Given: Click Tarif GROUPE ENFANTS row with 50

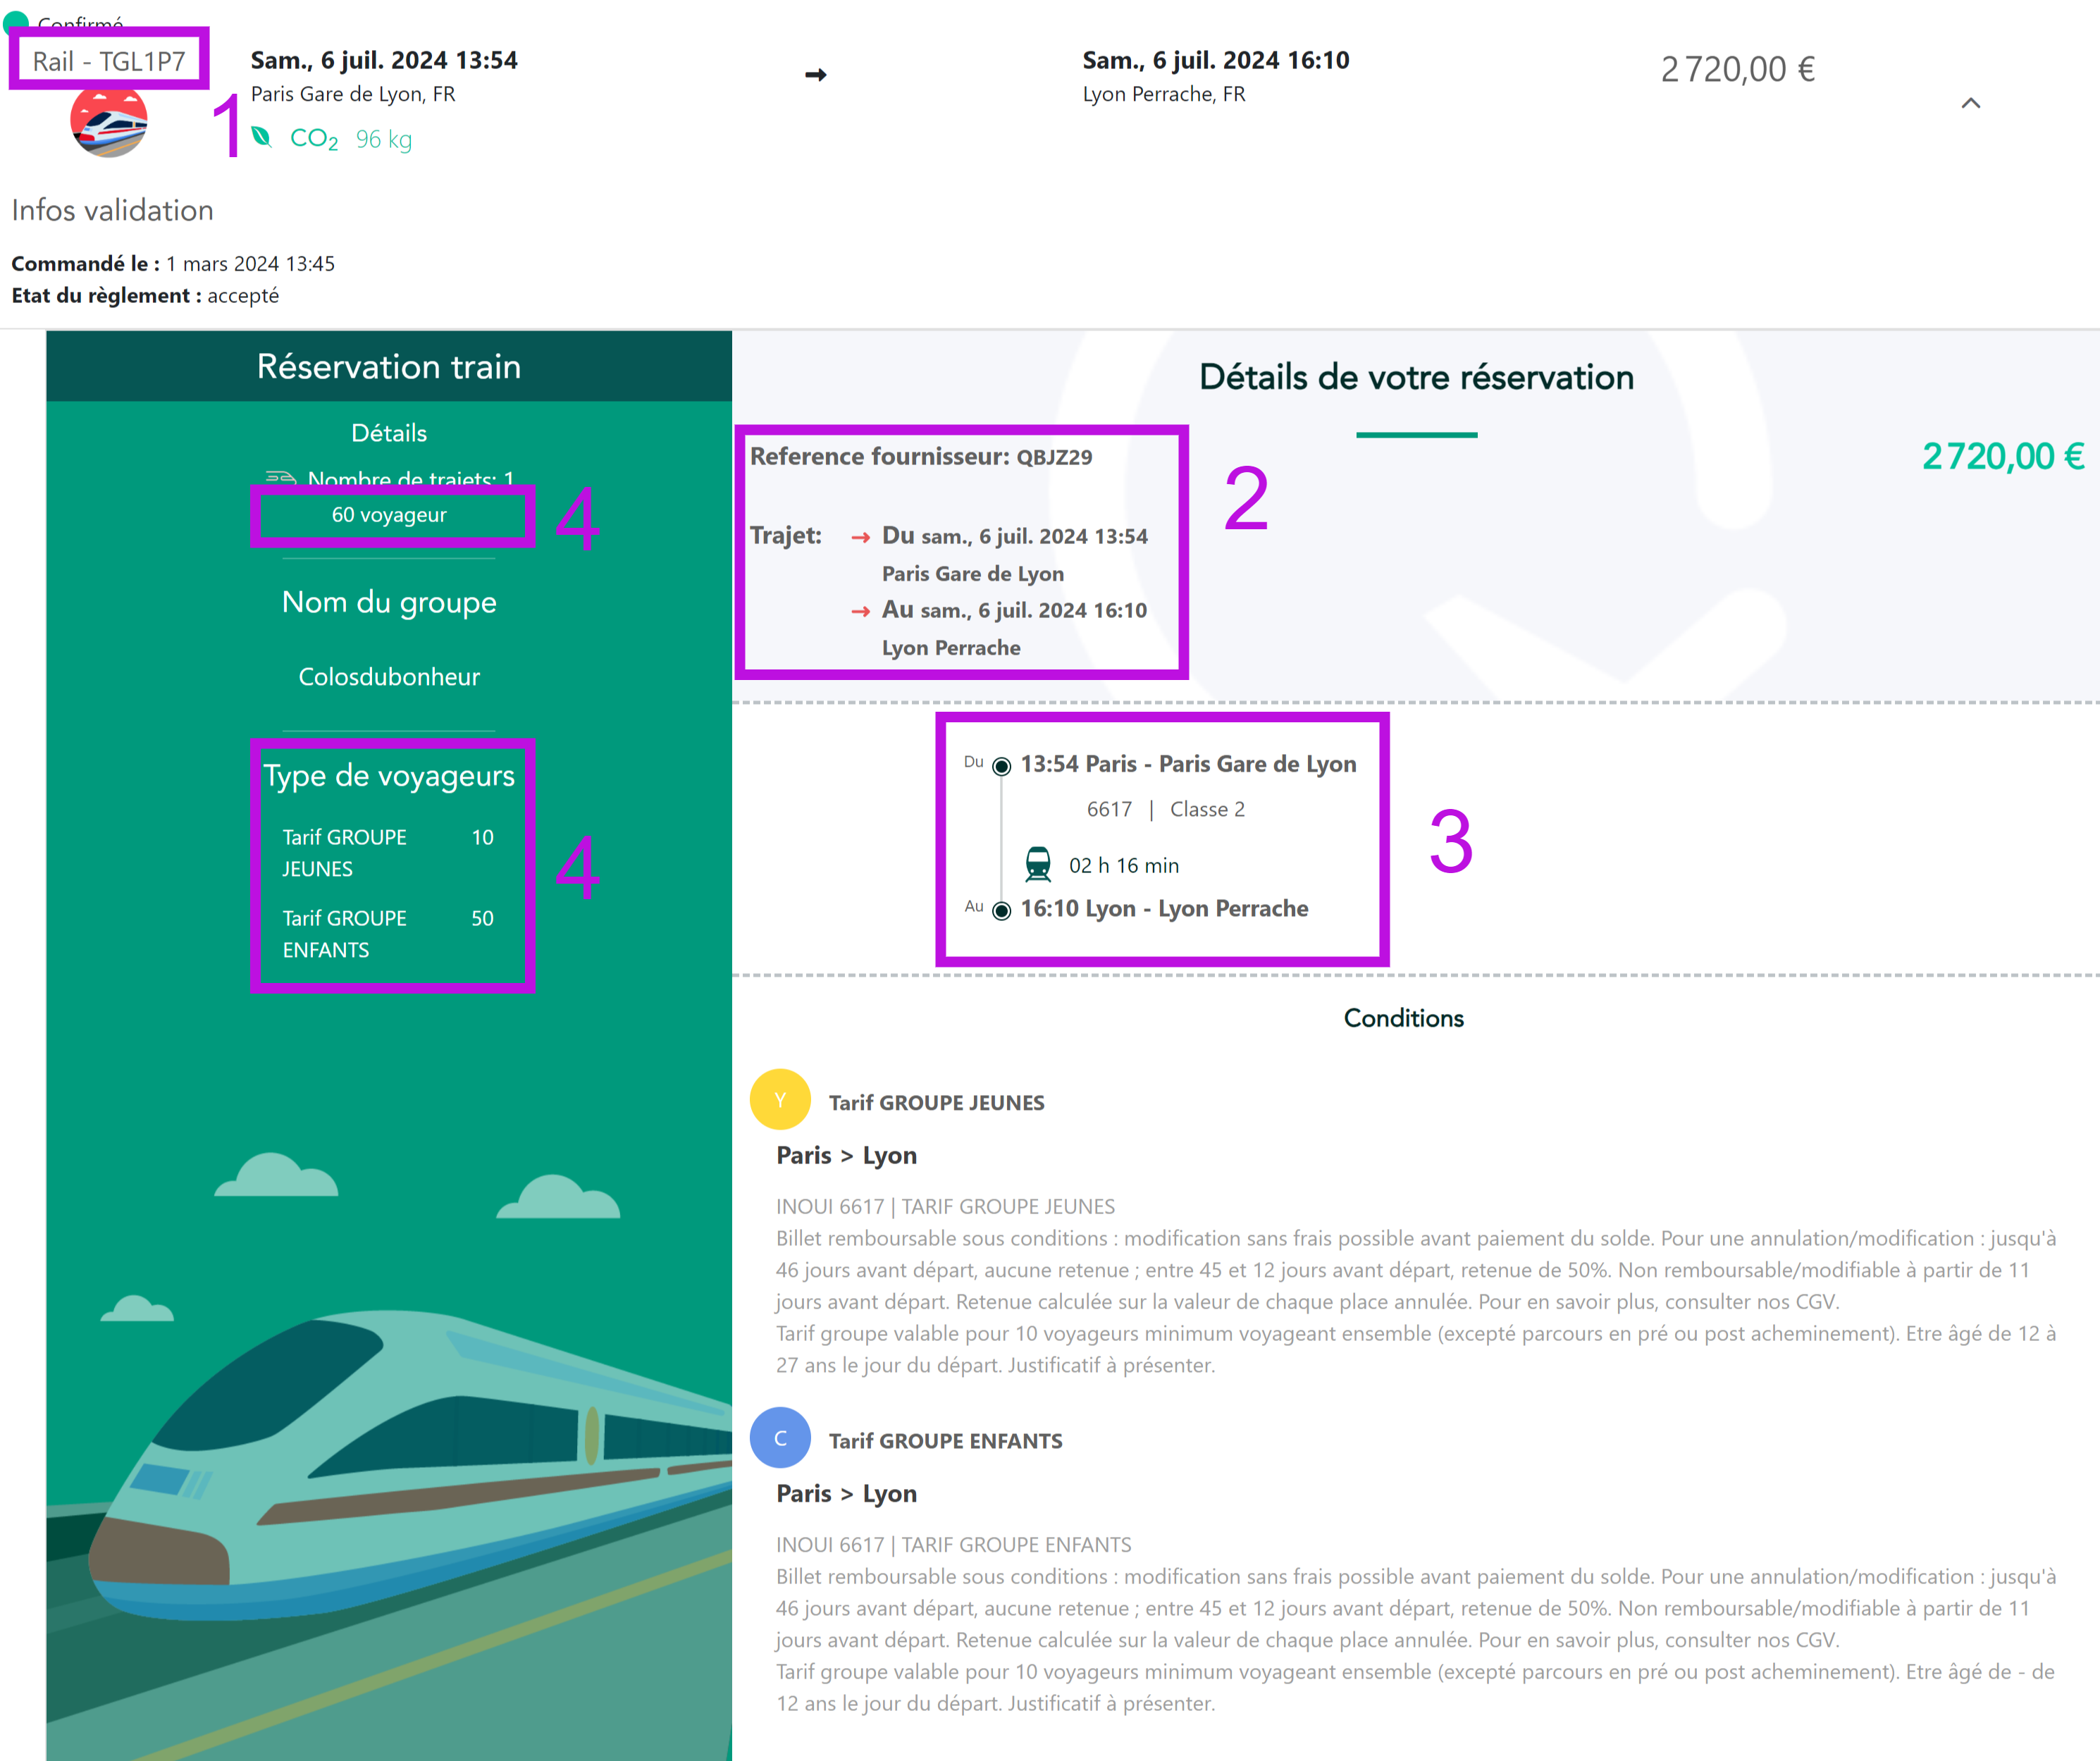Looking at the screenshot, I should click(388, 934).
